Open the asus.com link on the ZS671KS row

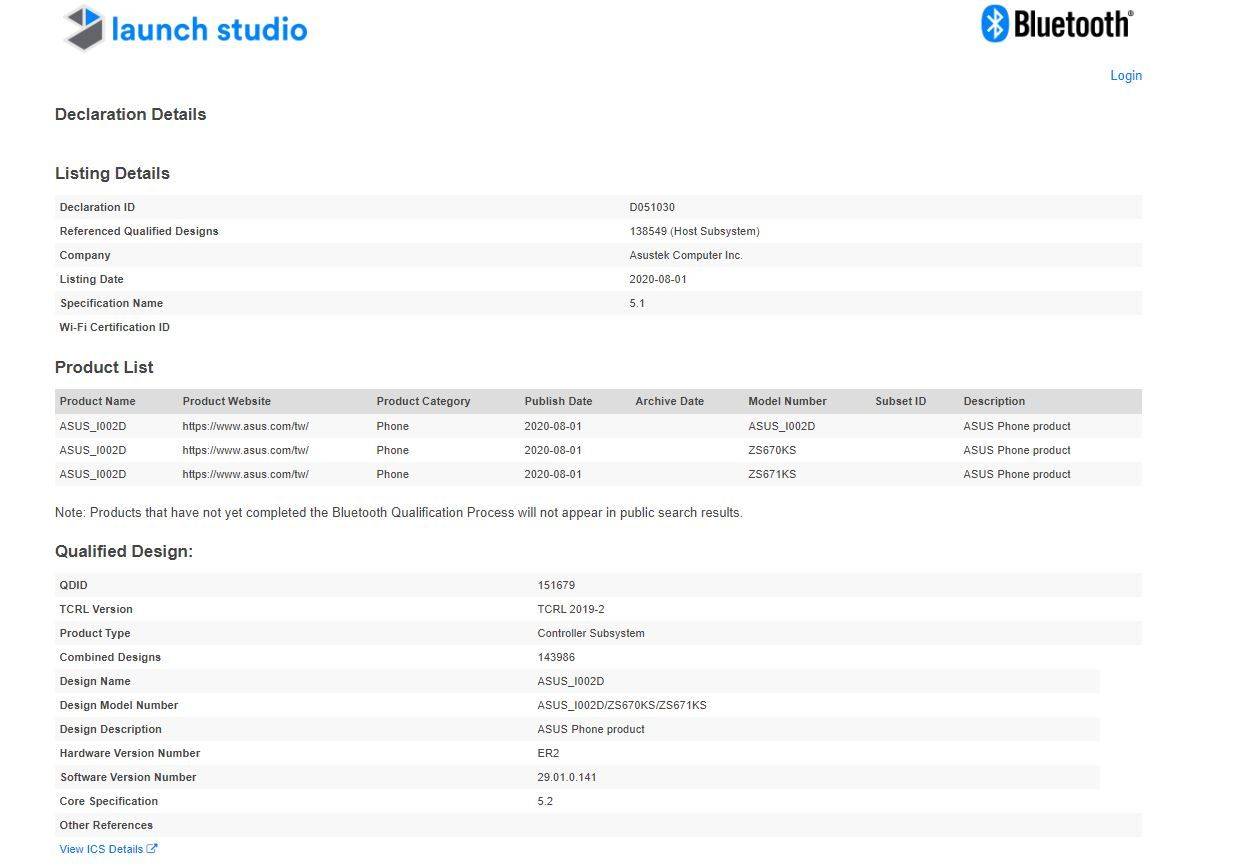tap(246, 474)
